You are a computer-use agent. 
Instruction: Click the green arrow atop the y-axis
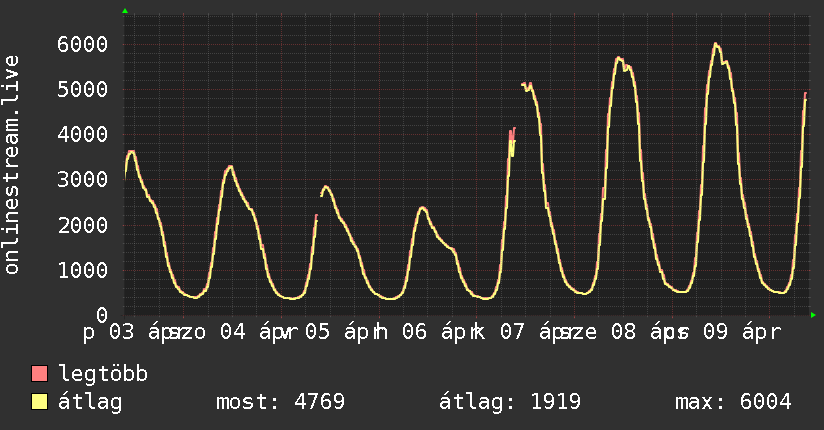tap(125, 11)
